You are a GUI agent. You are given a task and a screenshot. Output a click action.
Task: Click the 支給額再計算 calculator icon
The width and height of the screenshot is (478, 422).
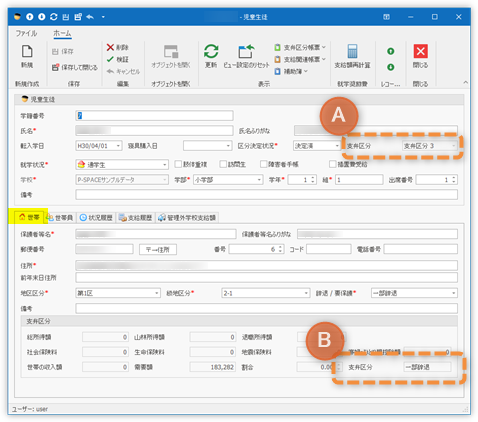pos(352,51)
